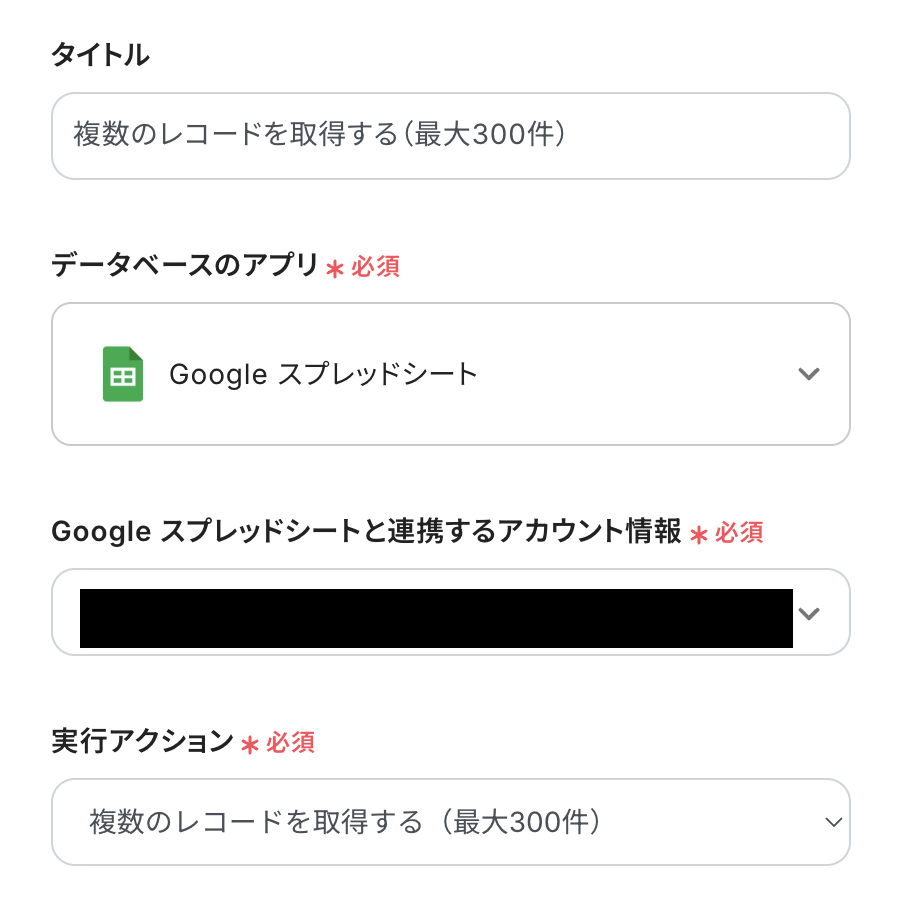Click 必須 tag next to アカウント情報
The width and height of the screenshot is (909, 924).
[739, 533]
